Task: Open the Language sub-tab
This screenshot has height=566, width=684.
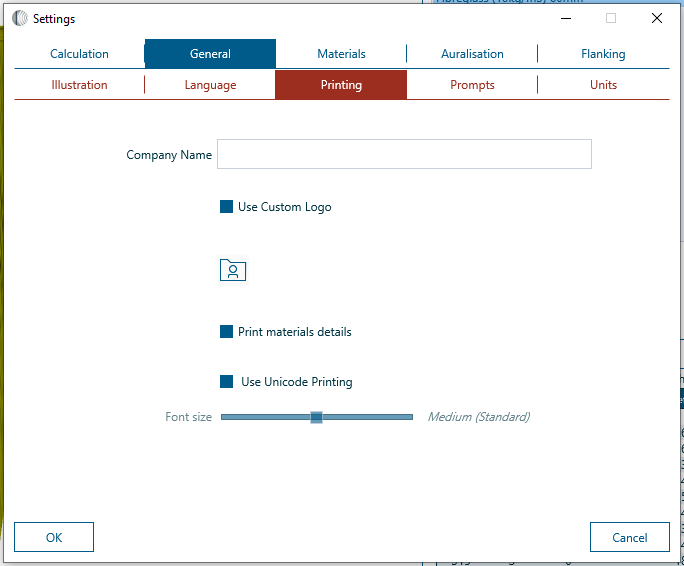Action: [x=210, y=85]
